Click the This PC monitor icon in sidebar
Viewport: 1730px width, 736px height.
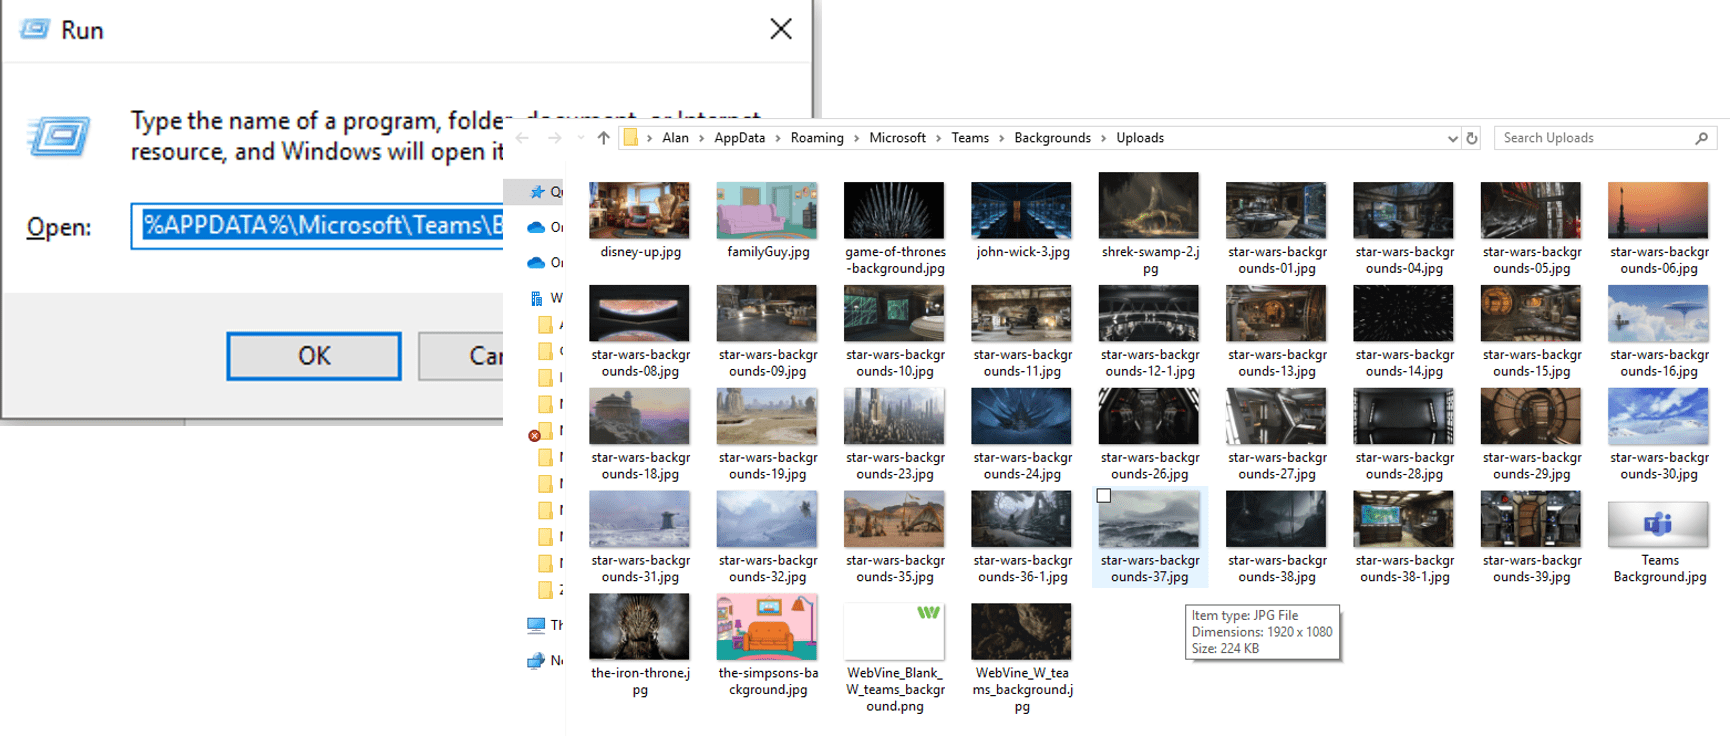(536, 625)
